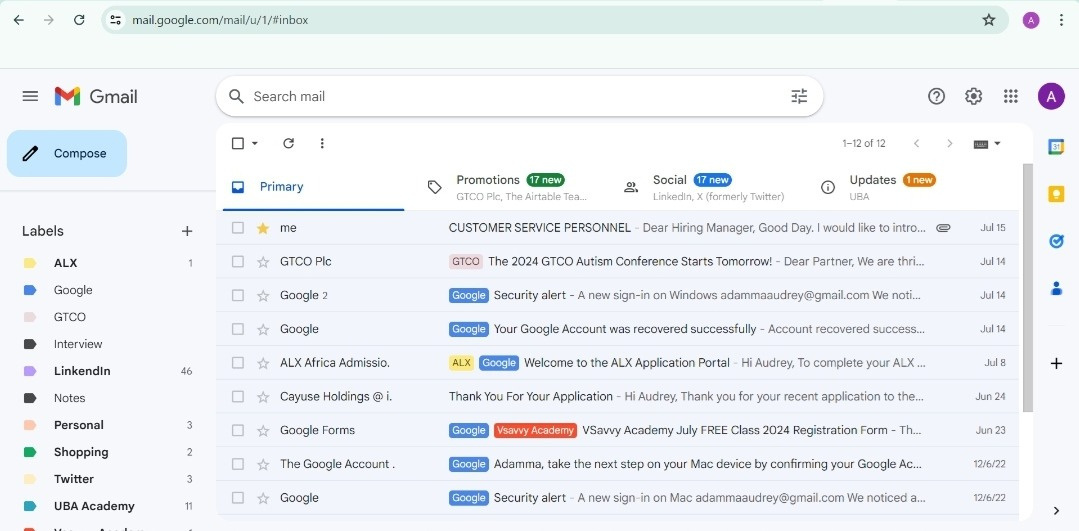Star the Google Forms email

tap(263, 430)
